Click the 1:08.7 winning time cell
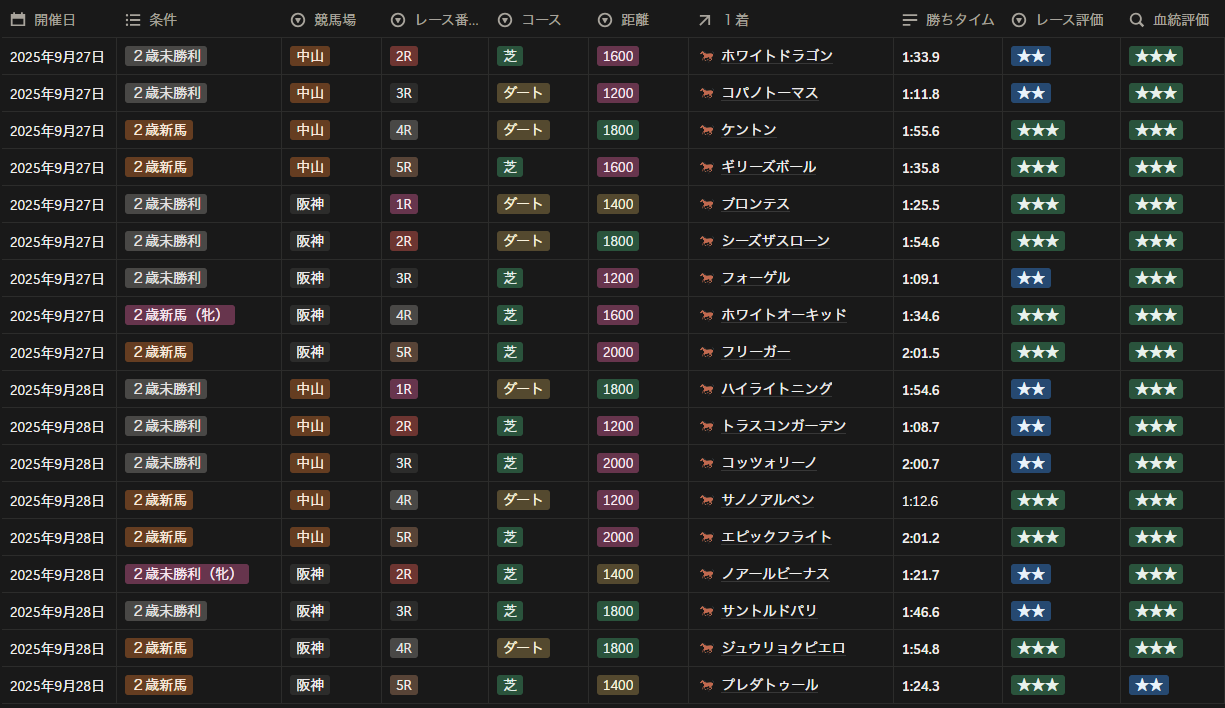The height and width of the screenshot is (708, 1225). pos(920,427)
